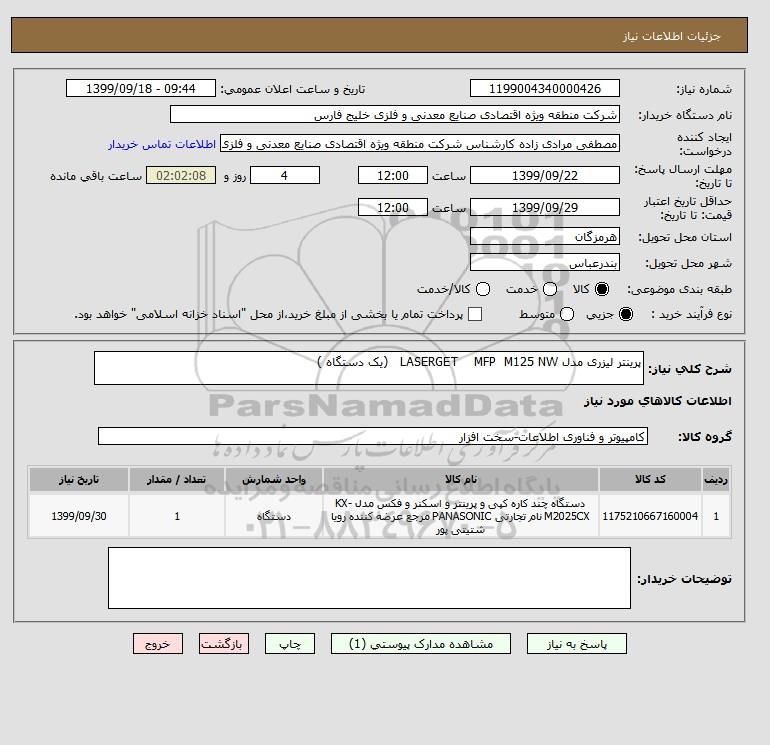Click the deadline date 1399/09/22 field
The image size is (770, 745).
tap(545, 175)
